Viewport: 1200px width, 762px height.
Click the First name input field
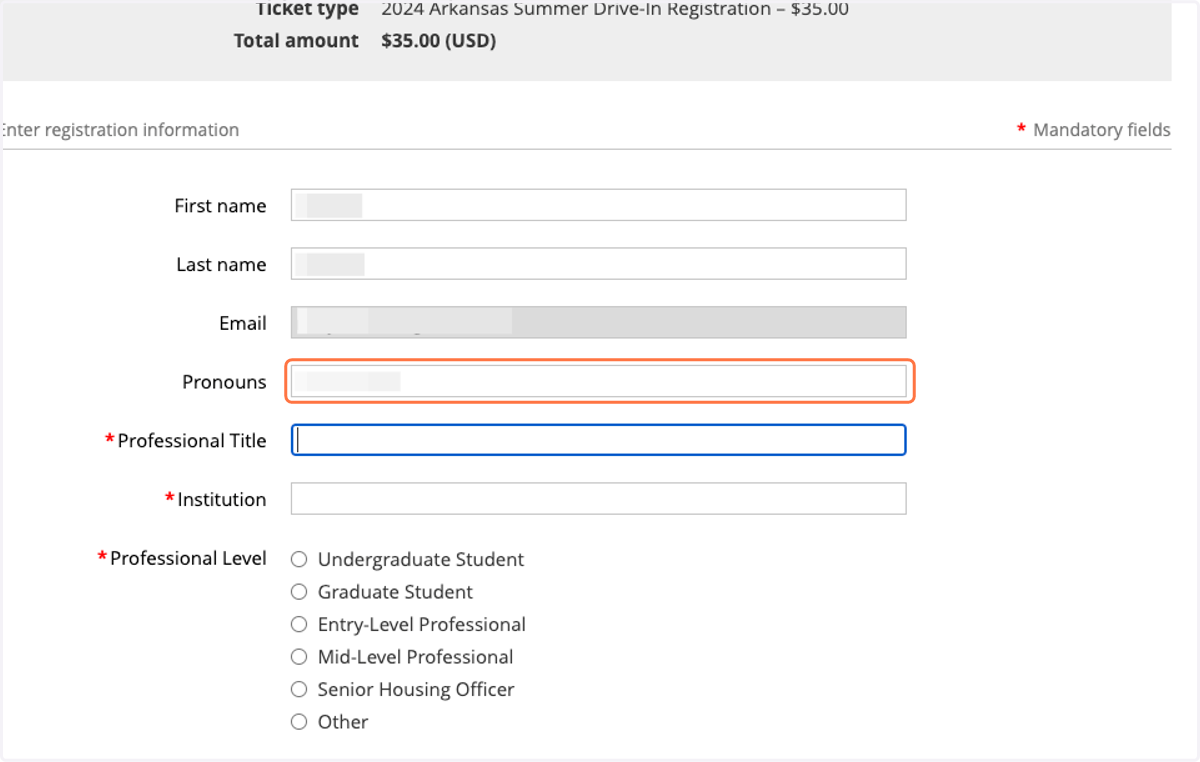point(598,205)
